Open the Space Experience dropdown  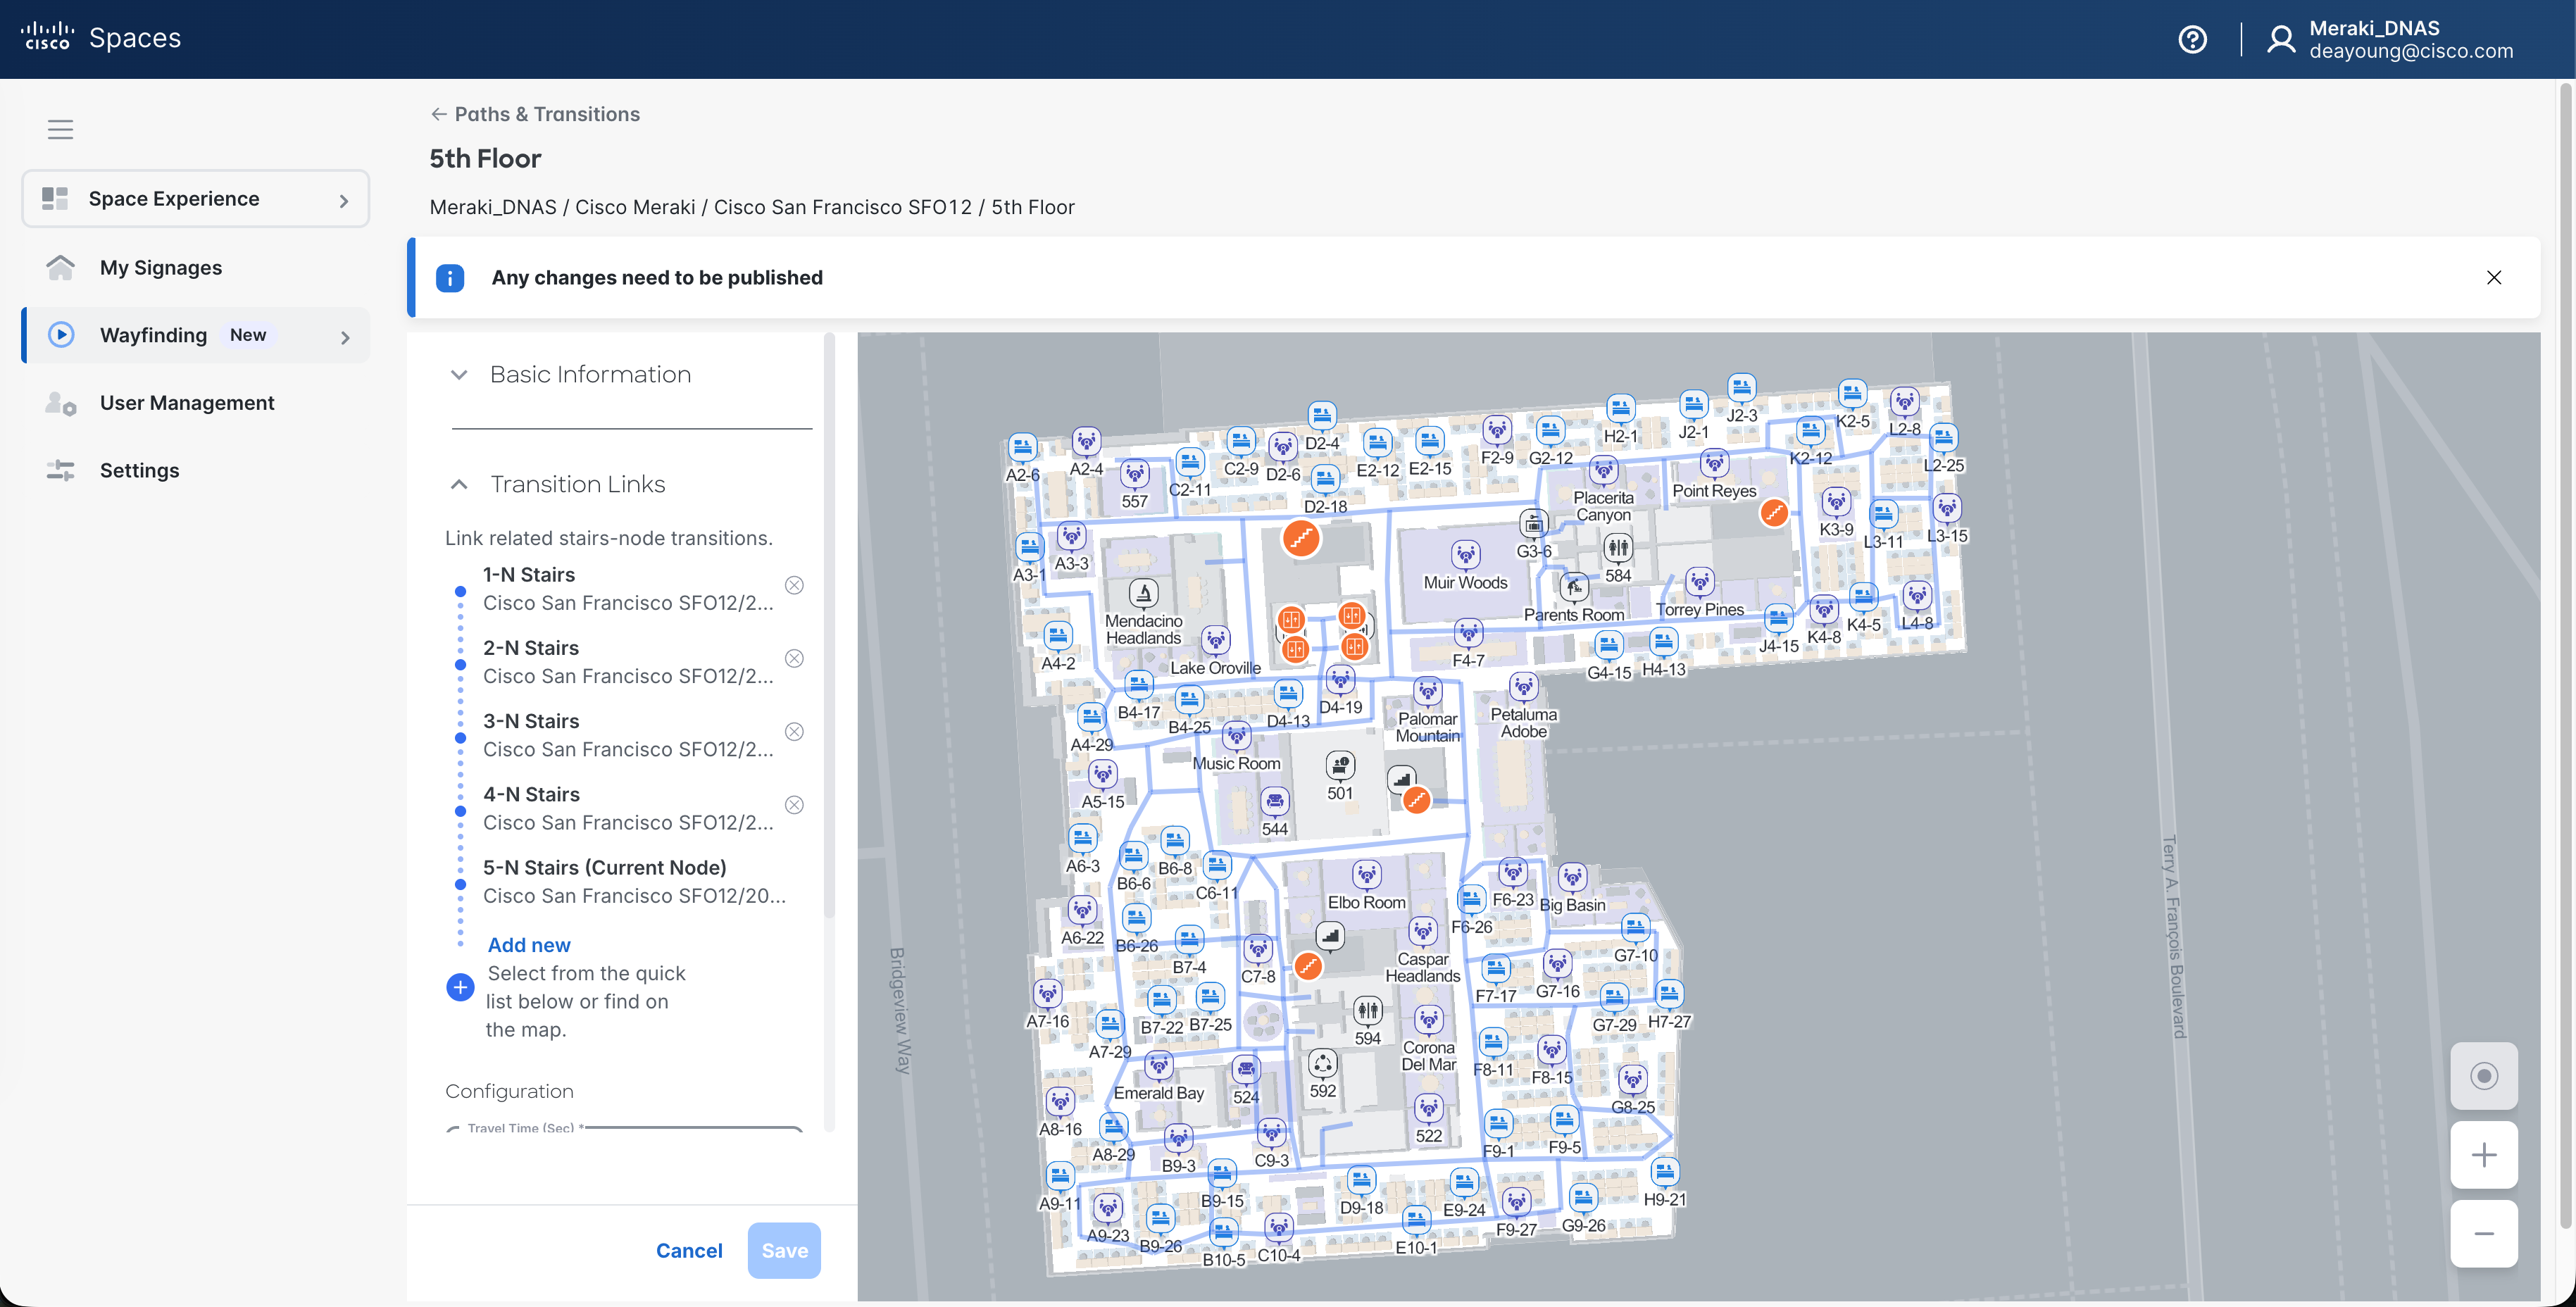(x=195, y=199)
